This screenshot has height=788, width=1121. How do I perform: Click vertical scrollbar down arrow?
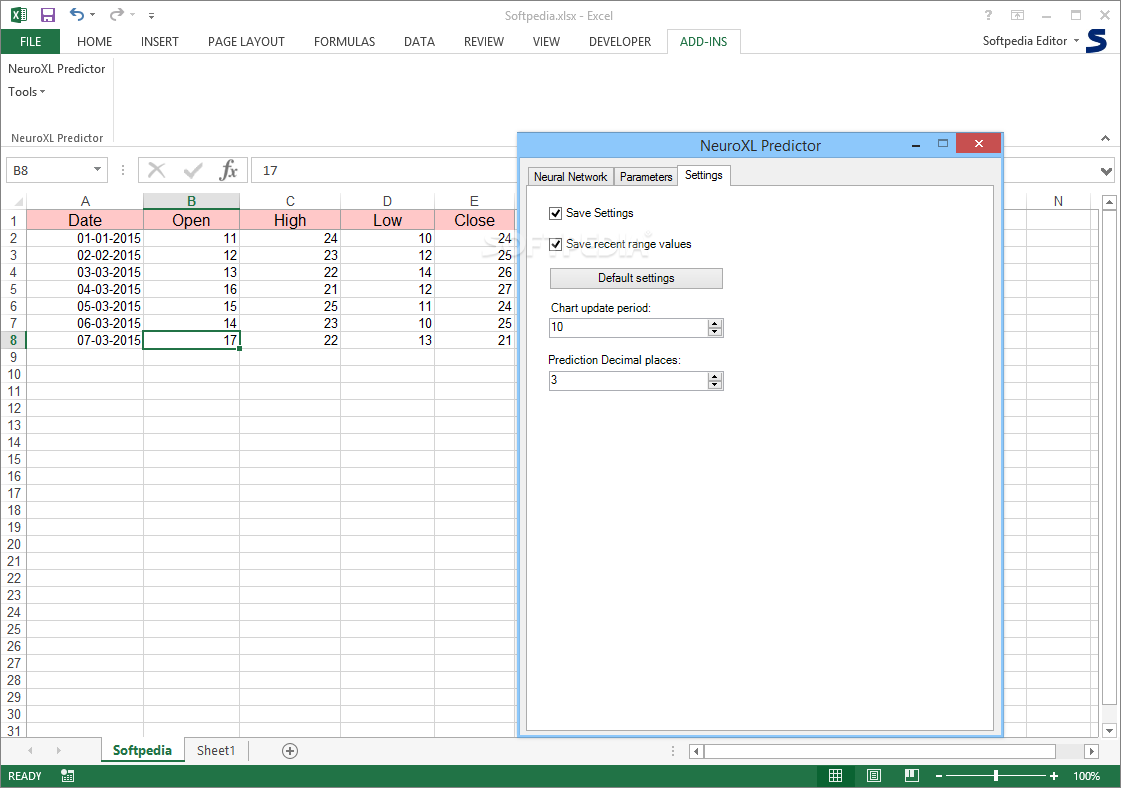pyautogui.click(x=1109, y=730)
